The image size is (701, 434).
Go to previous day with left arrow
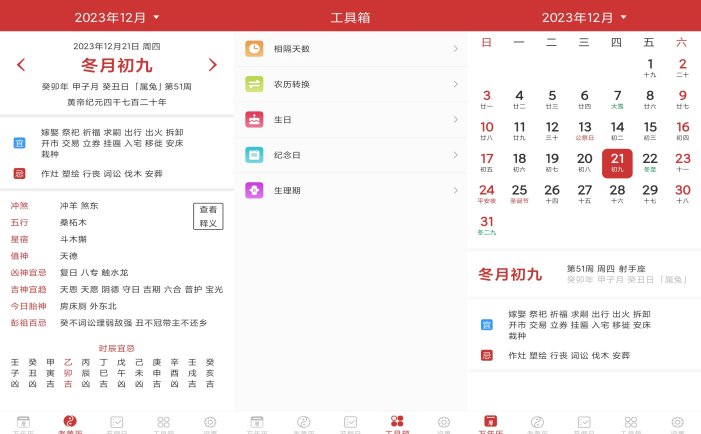(x=21, y=65)
